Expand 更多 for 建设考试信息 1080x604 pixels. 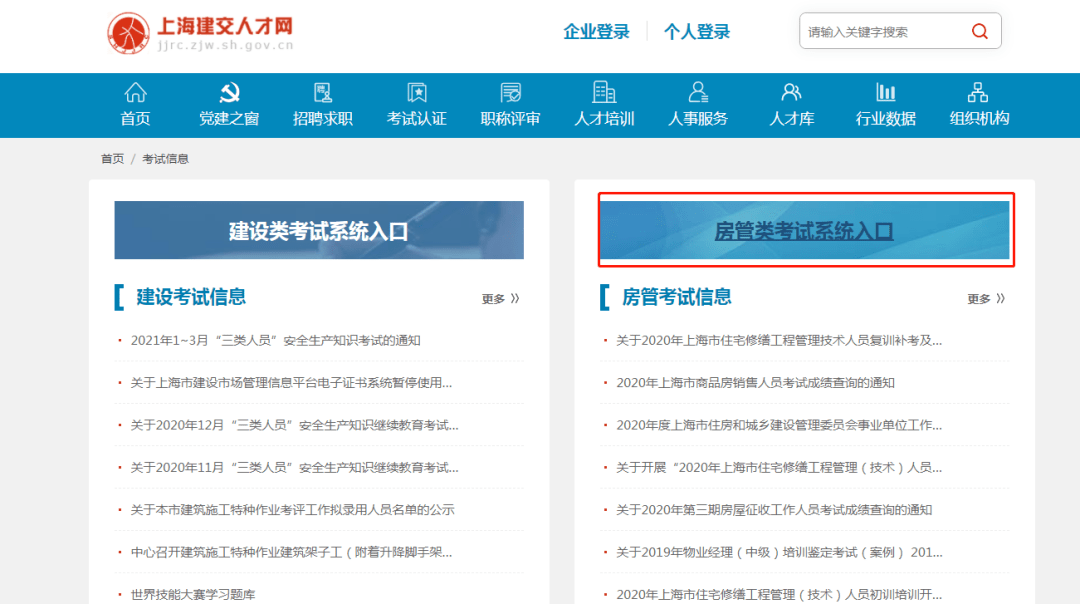[x=501, y=298]
